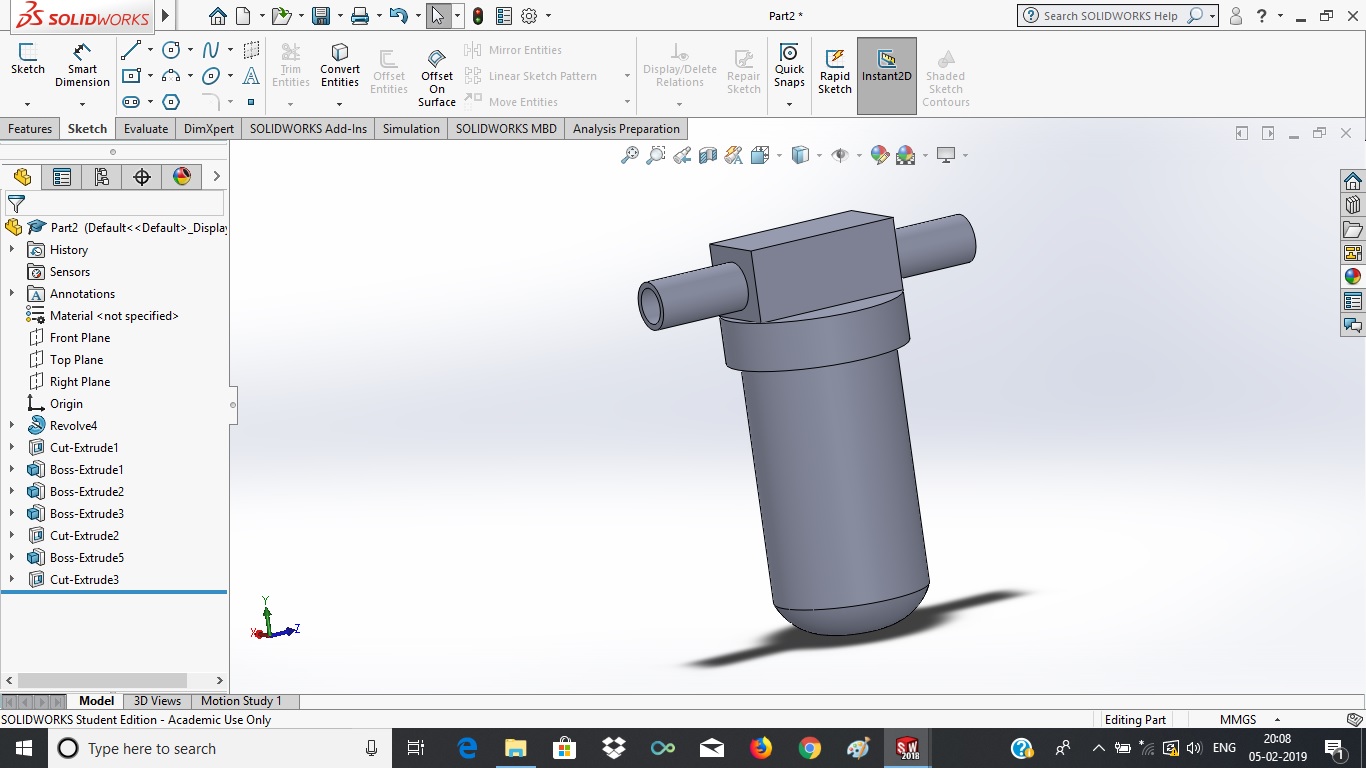This screenshot has height=772, width=1366.
Task: Select Cut-Extrude3 in the feature tree
Action: [x=84, y=580]
